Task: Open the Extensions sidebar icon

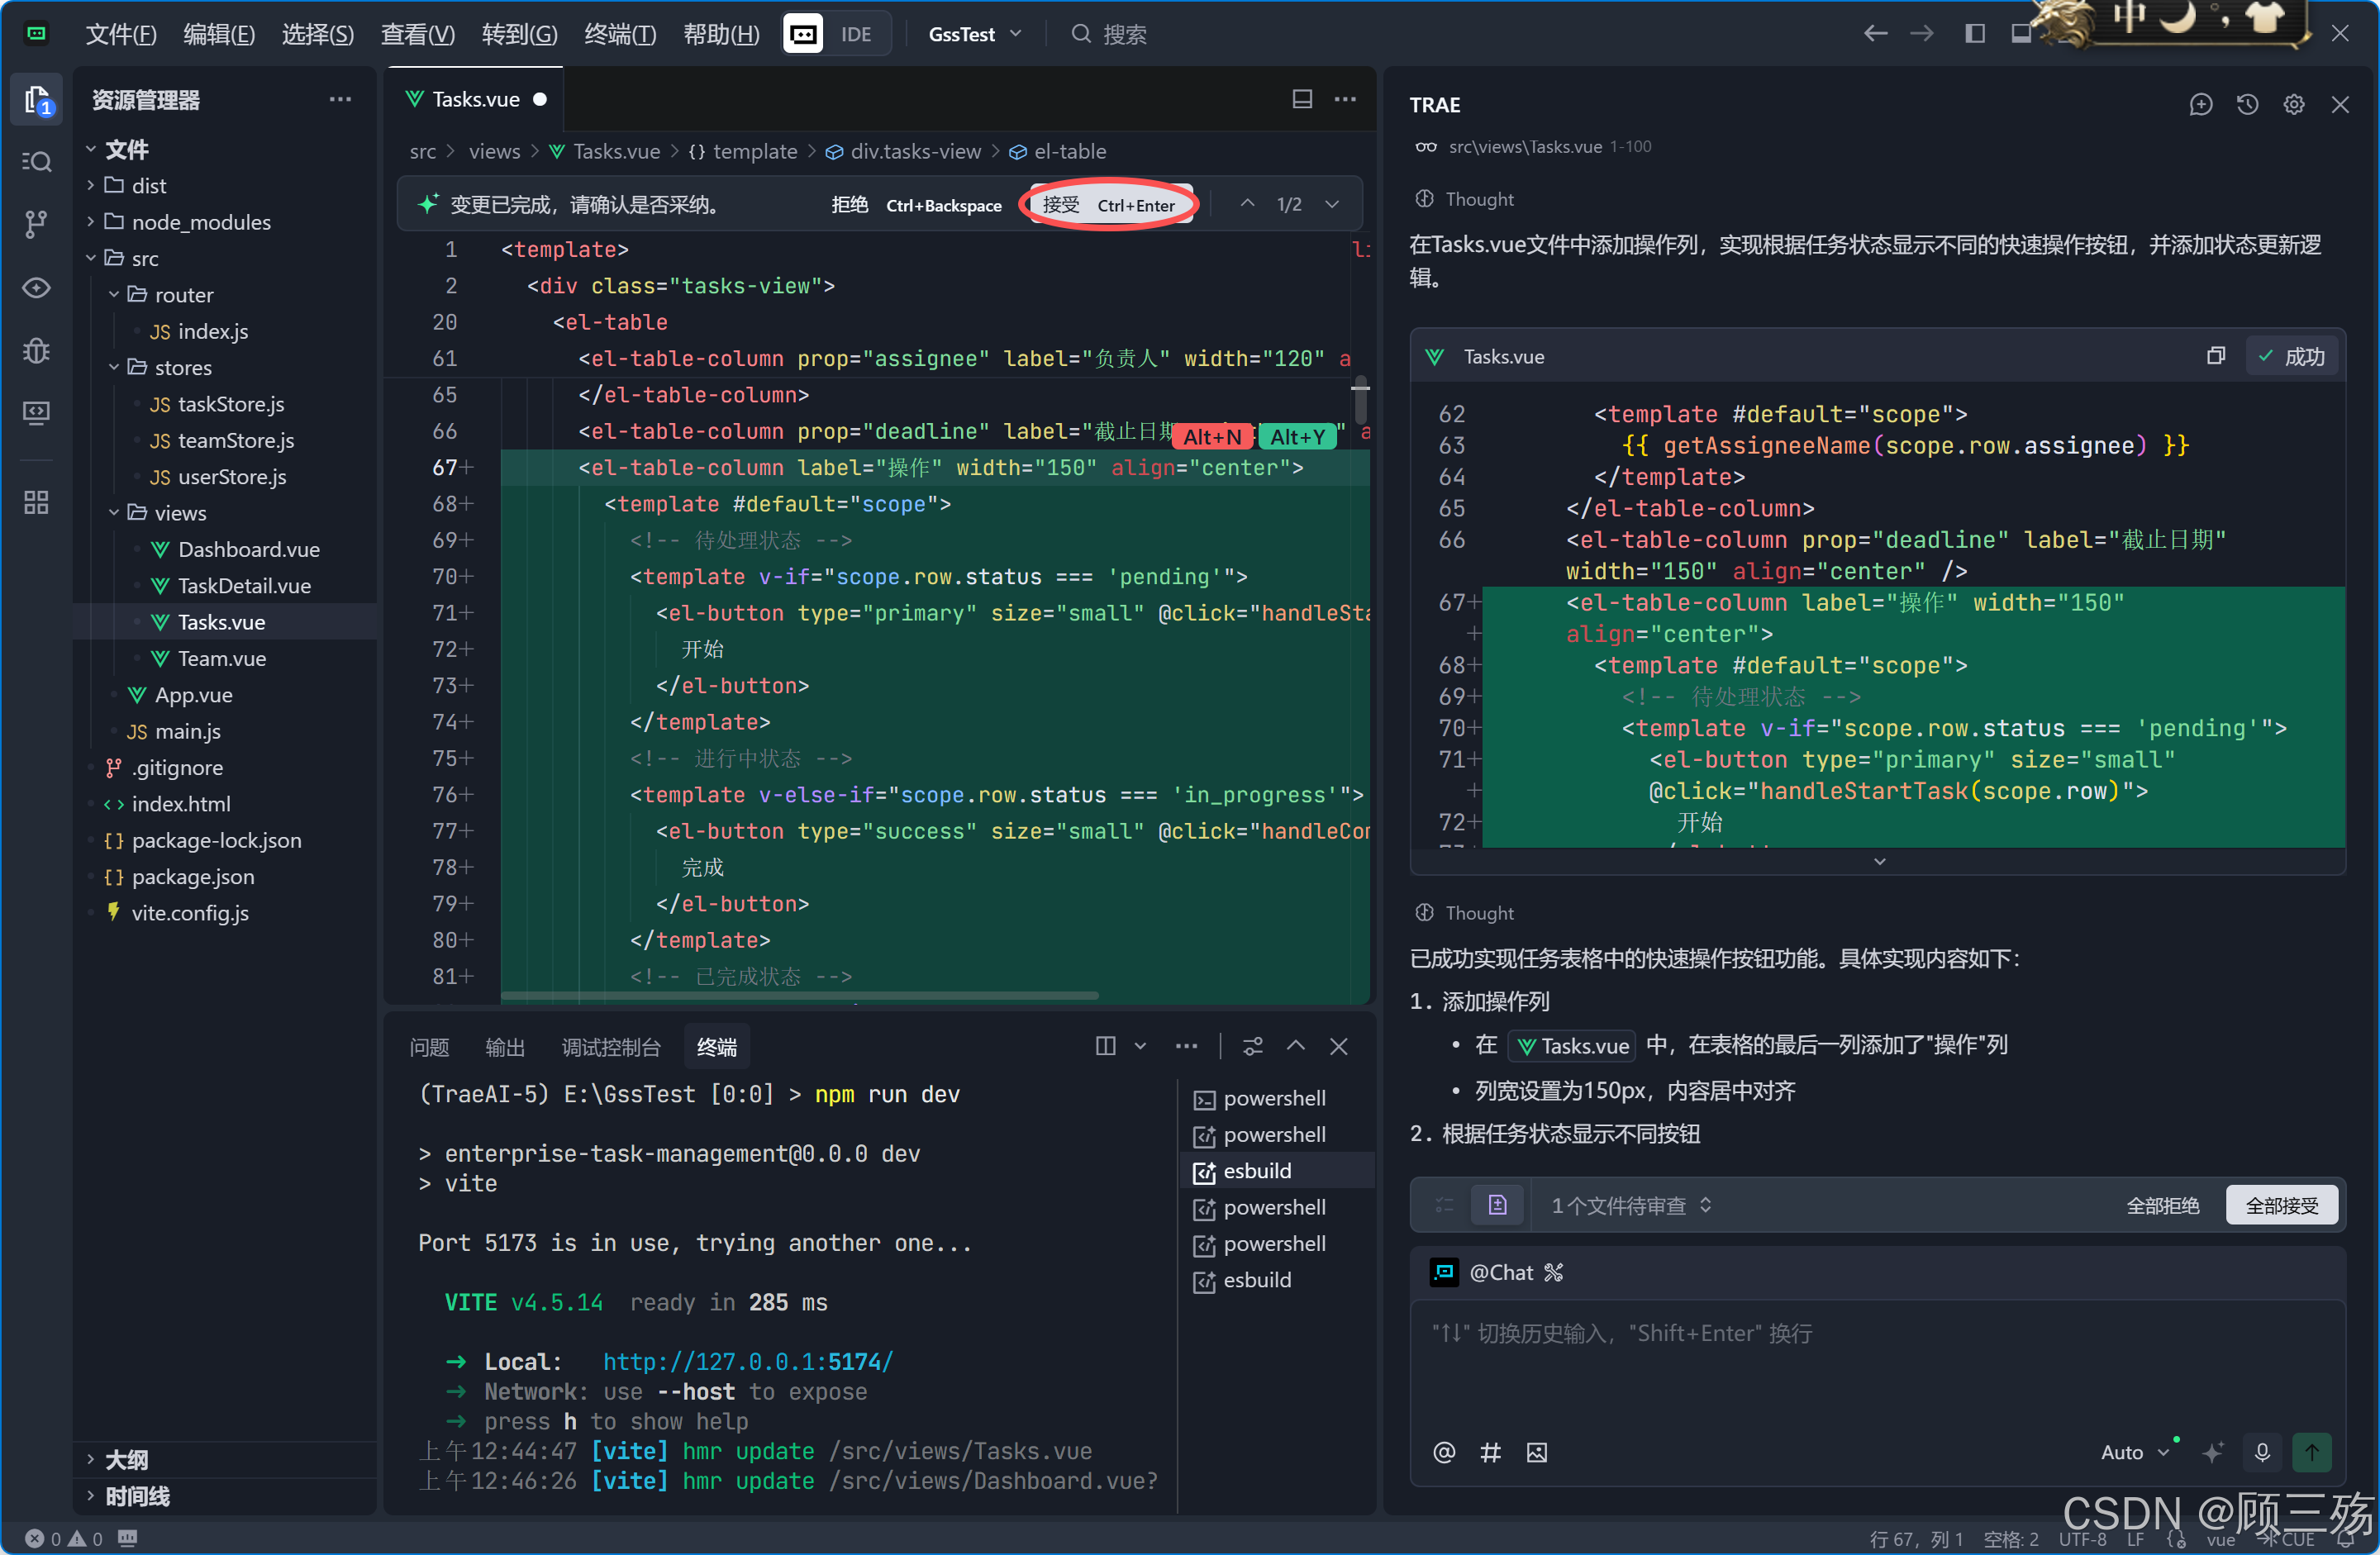Action: tap(36, 501)
